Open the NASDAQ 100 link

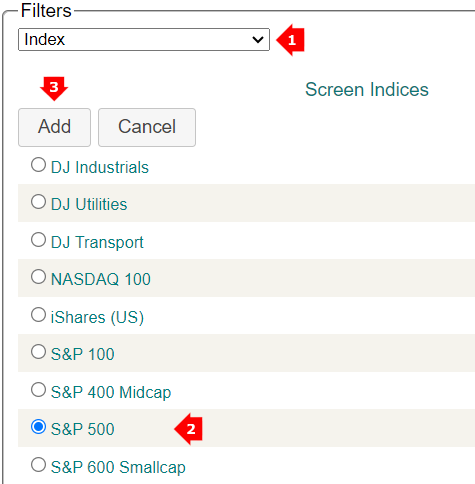pyautogui.click(x=101, y=279)
